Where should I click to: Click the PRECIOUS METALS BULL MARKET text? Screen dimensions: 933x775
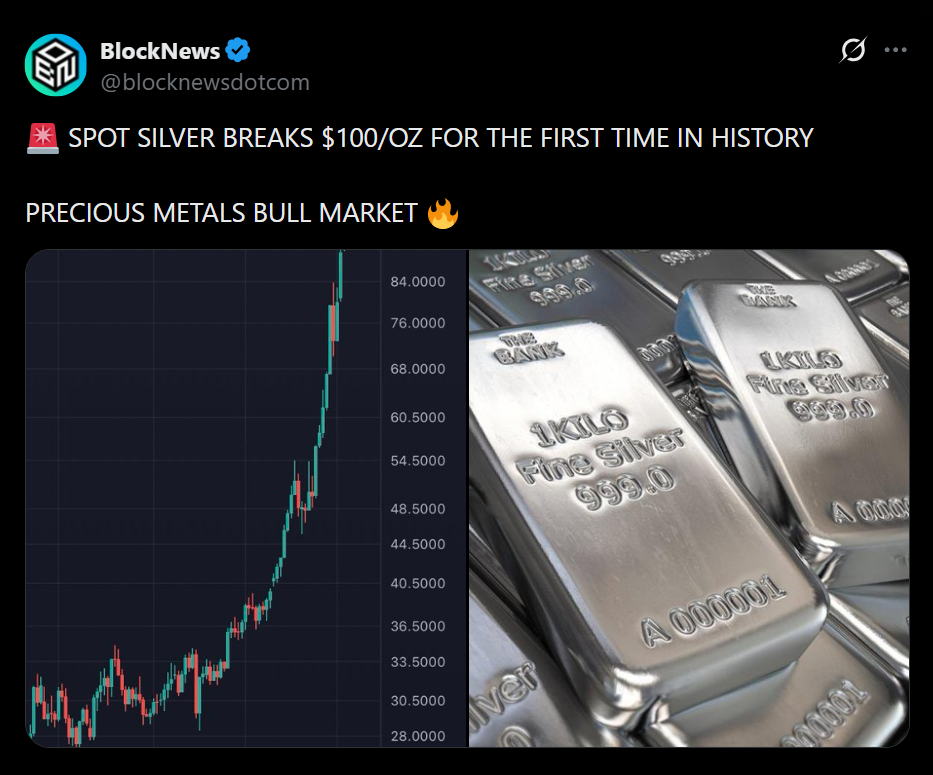(221, 213)
